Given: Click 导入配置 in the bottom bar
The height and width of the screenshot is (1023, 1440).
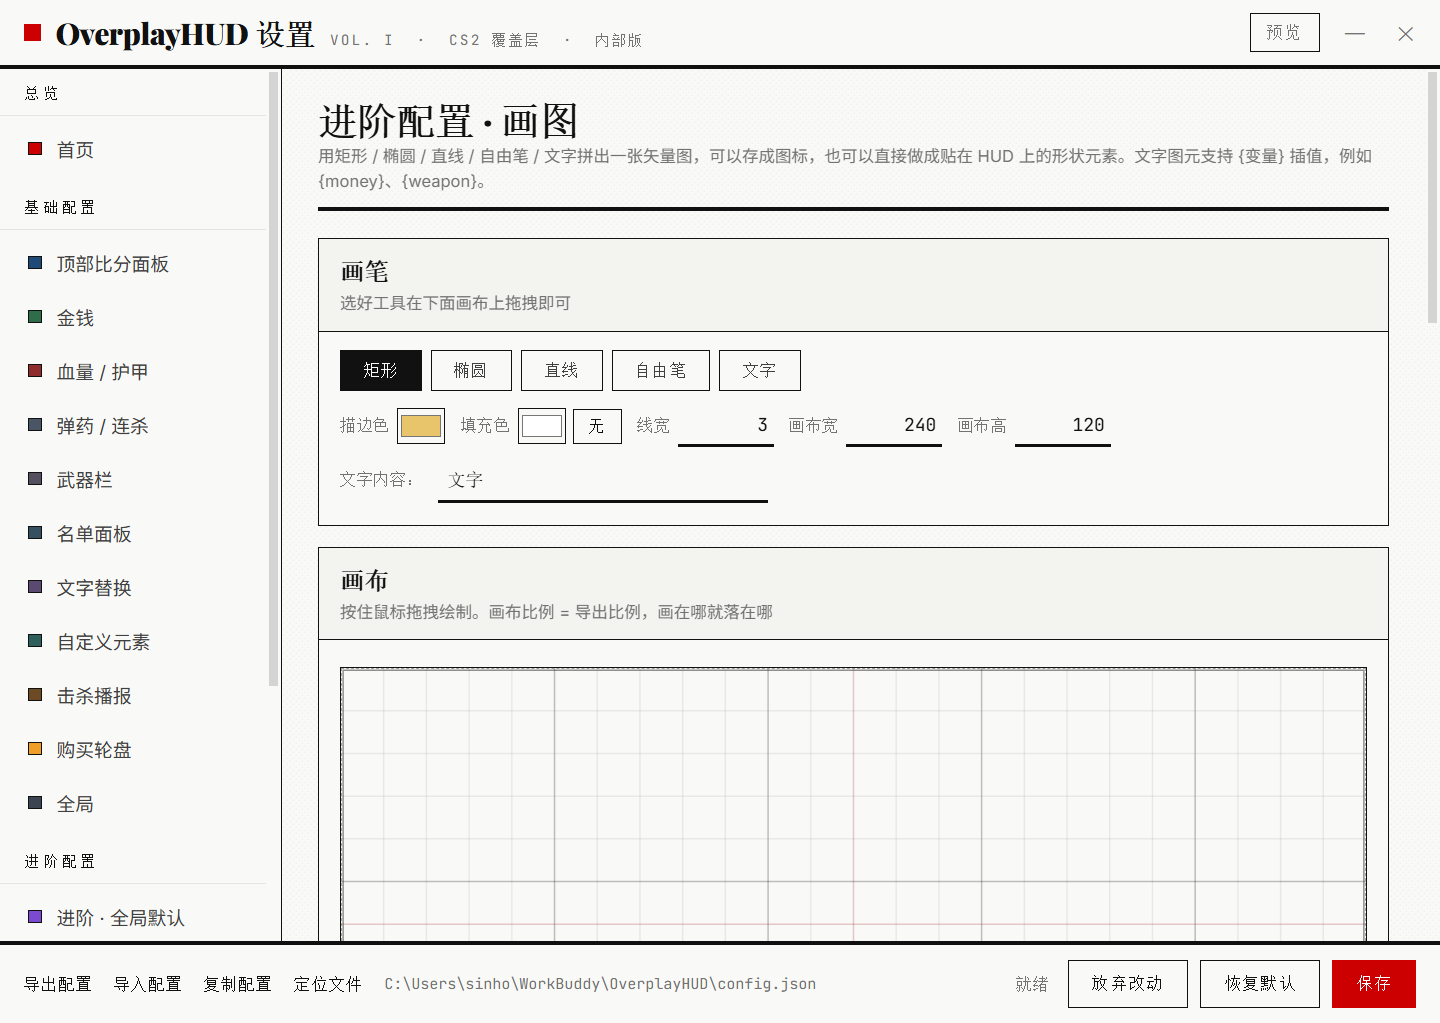Looking at the screenshot, I should pyautogui.click(x=148, y=984).
